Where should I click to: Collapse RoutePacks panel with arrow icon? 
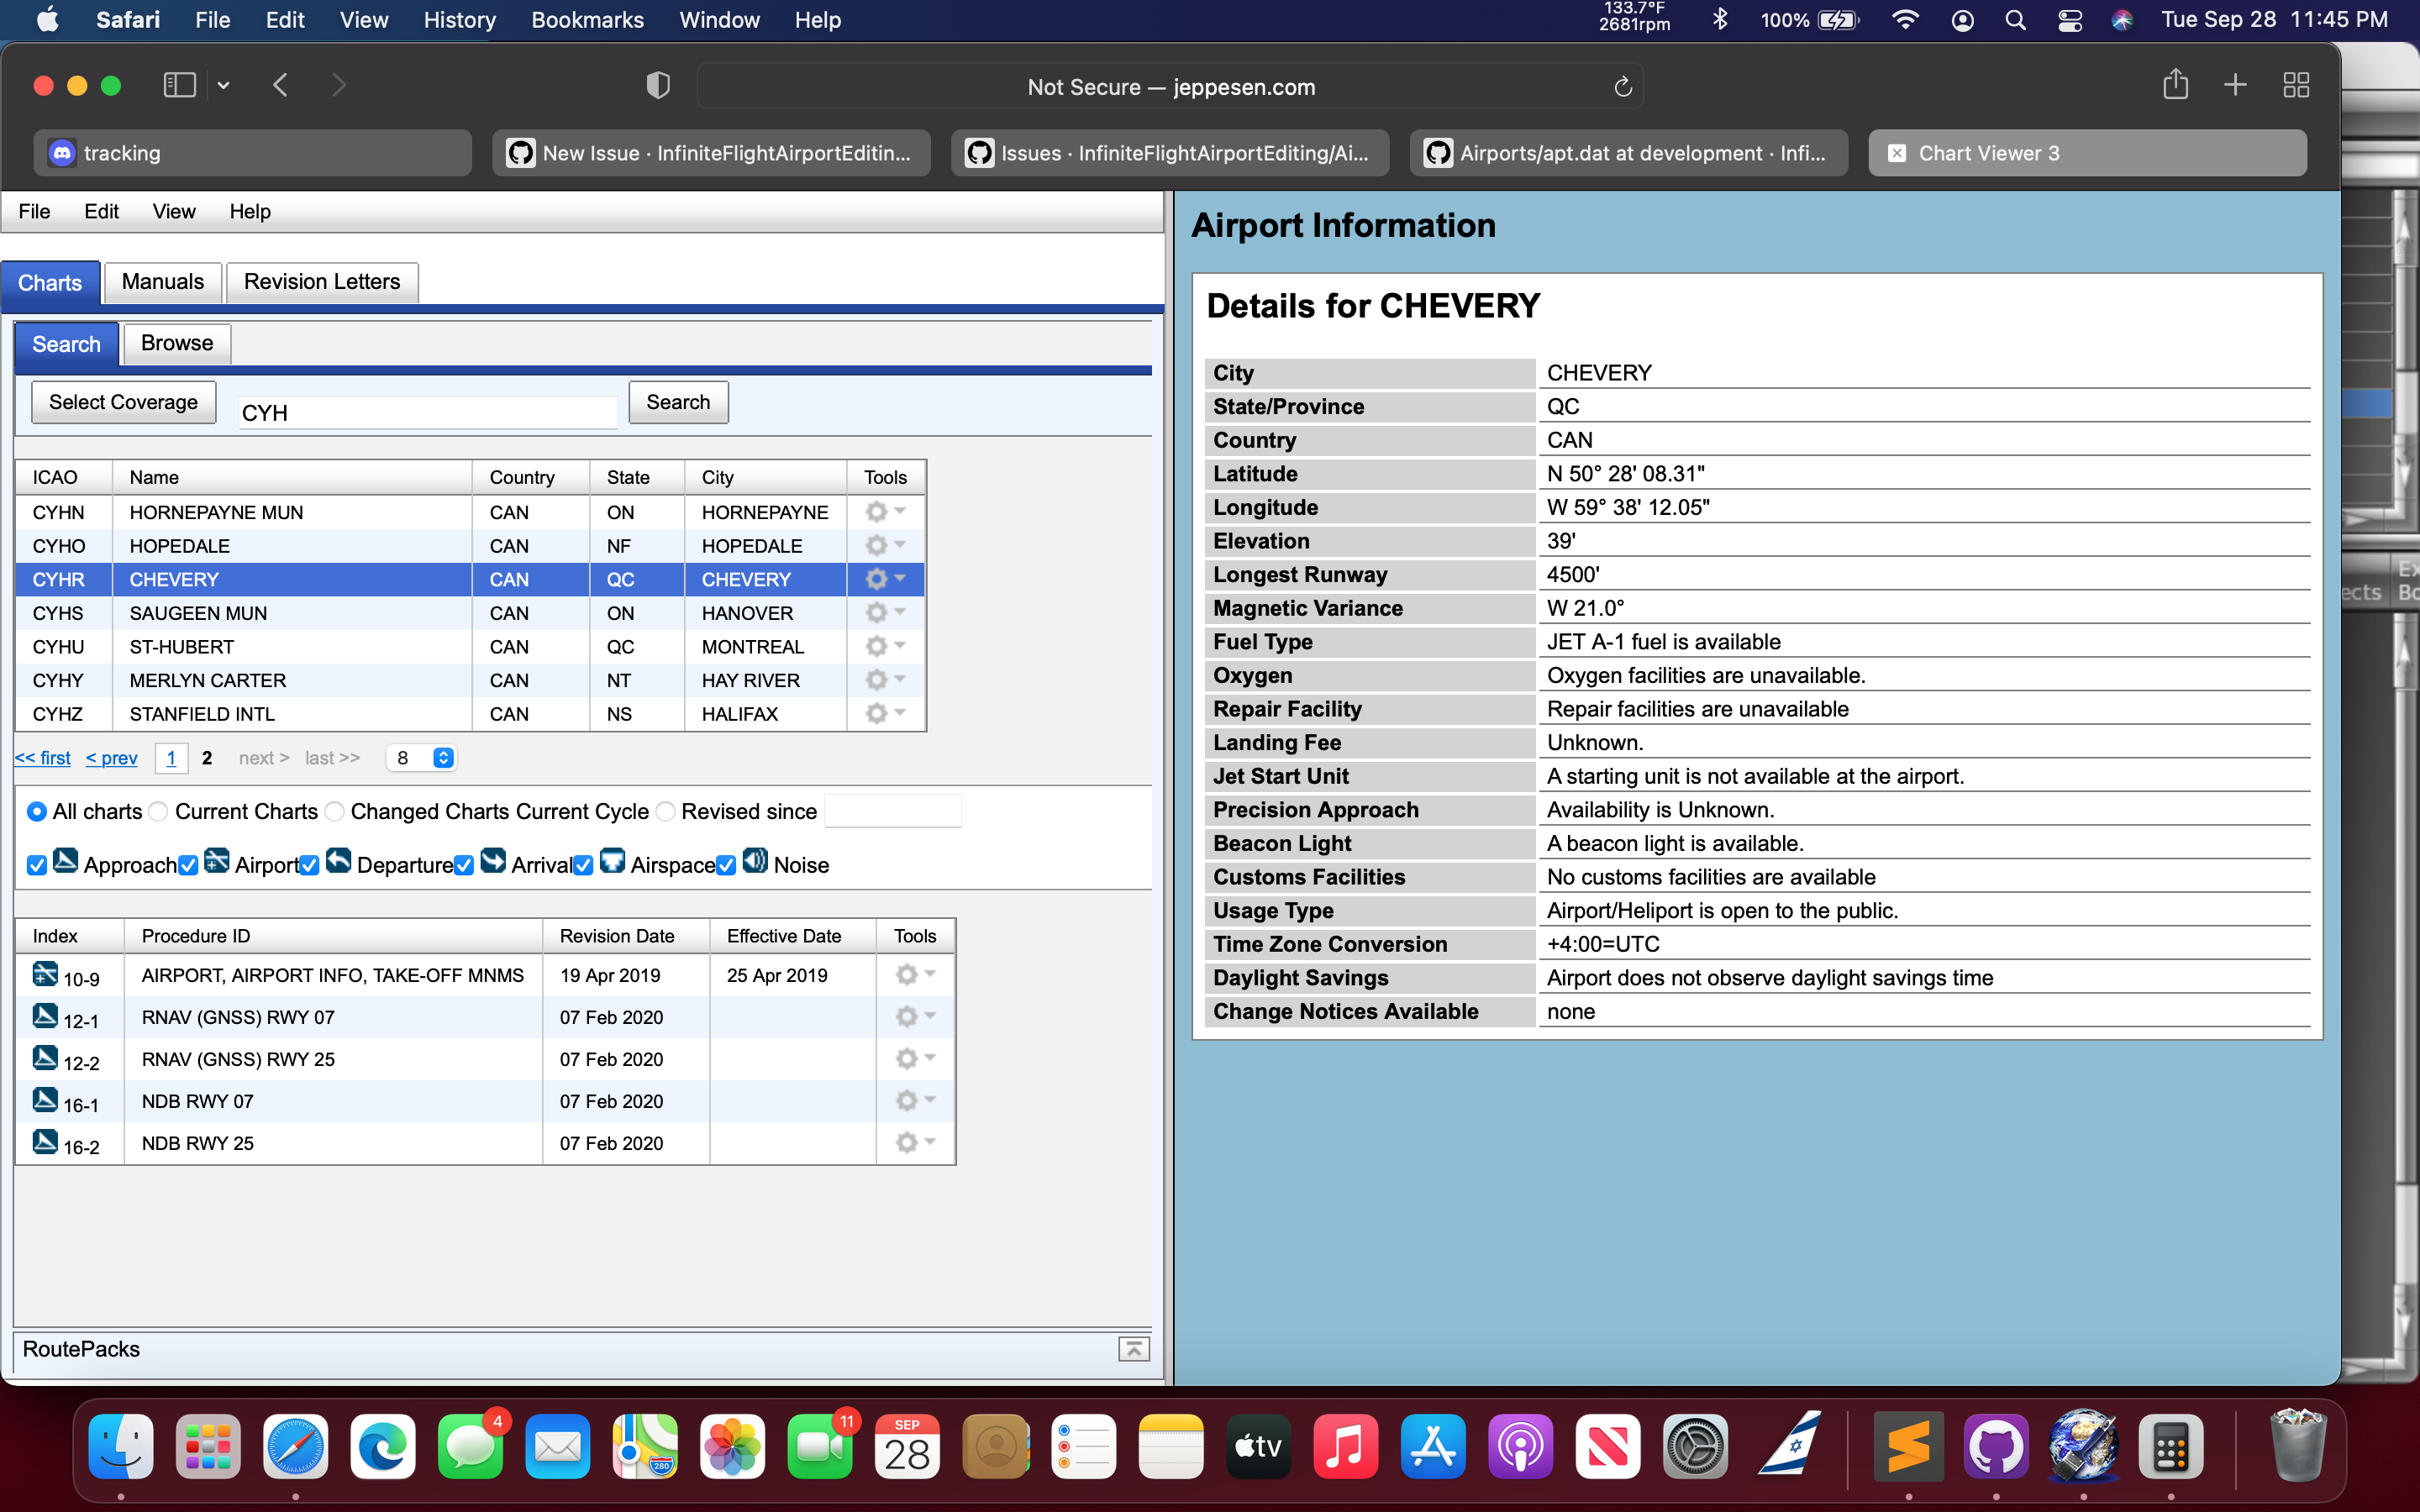coord(1133,1349)
